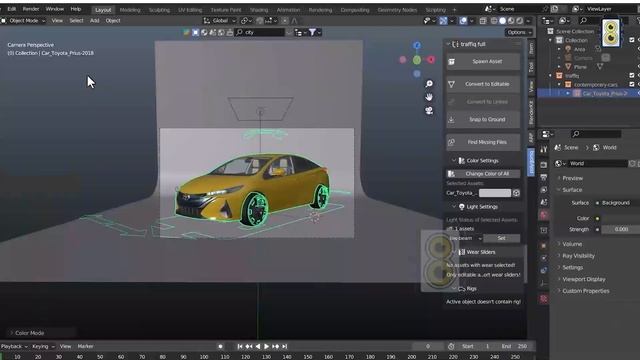Open the Edit menu
This screenshot has height=360, width=640.
coord(12,9)
